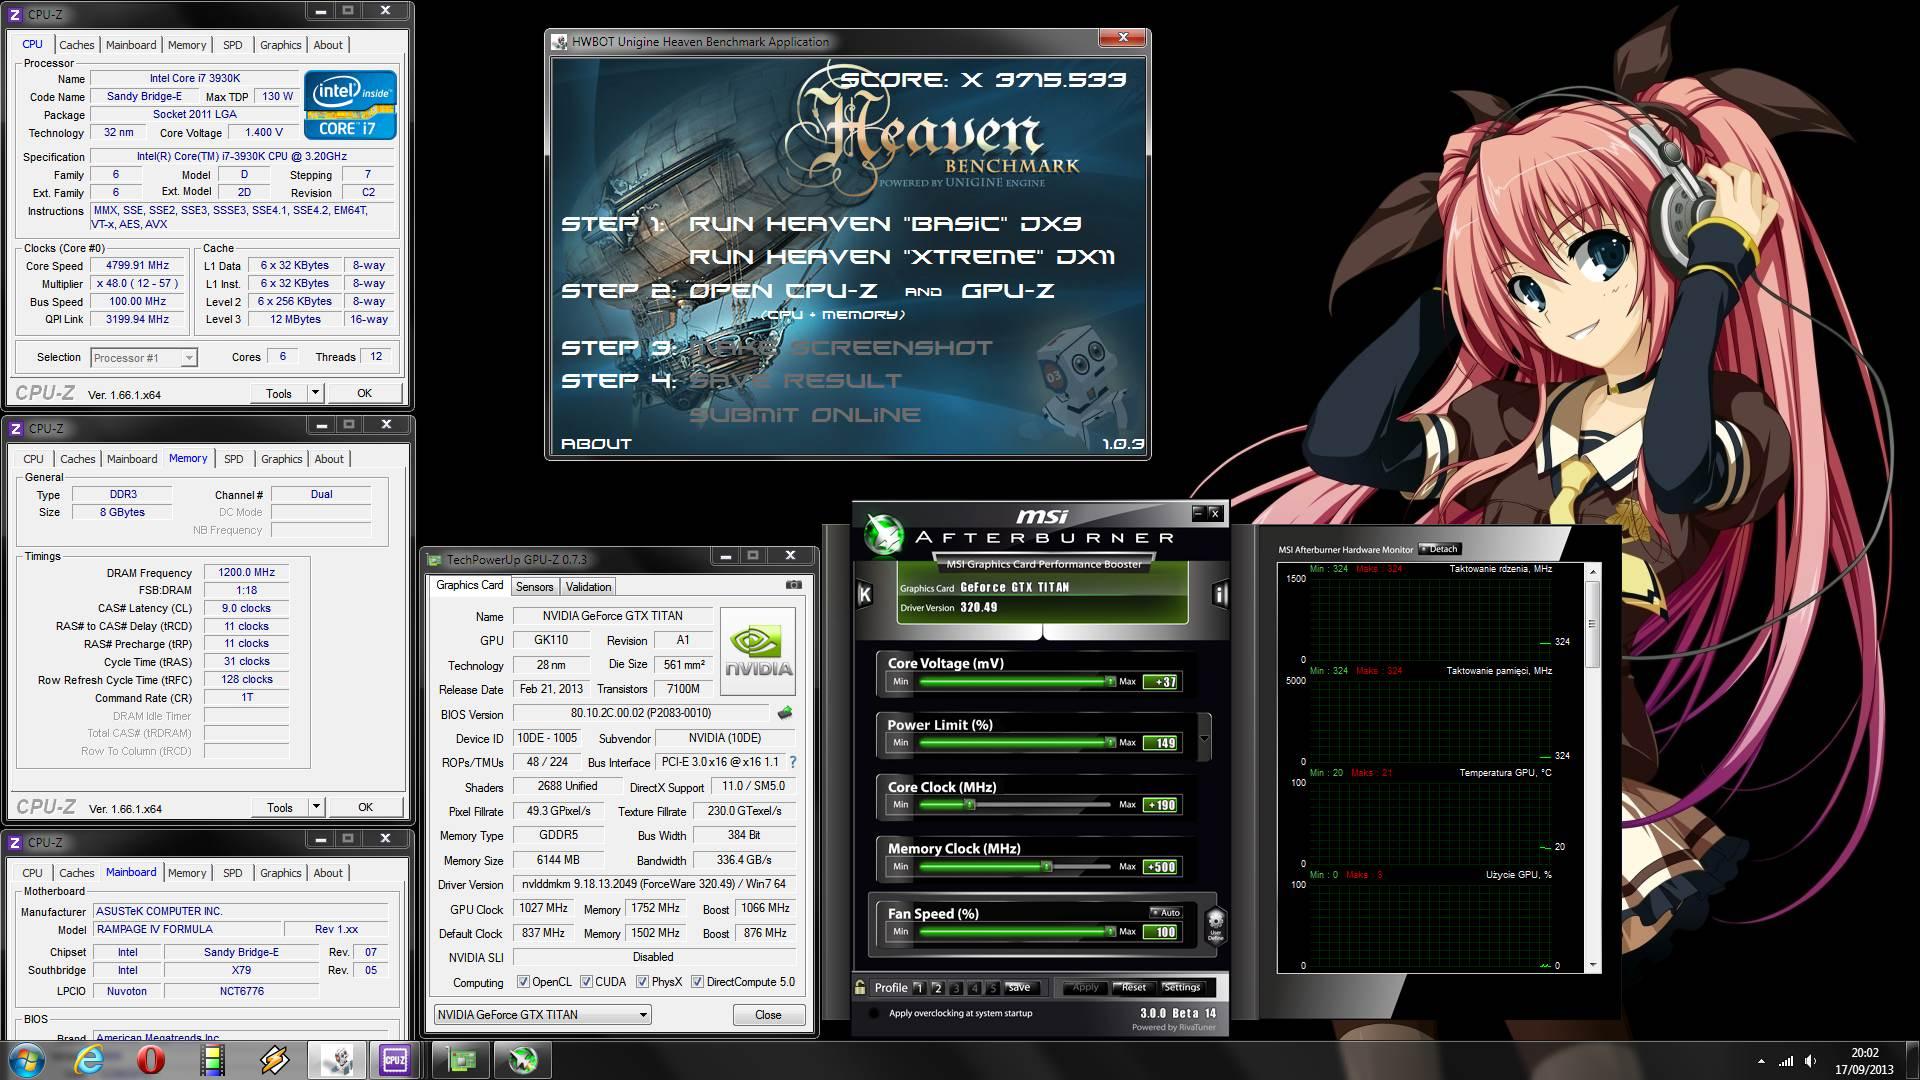Open the Afterburner information i icon
1920x1080 pixels.
click(x=1220, y=594)
